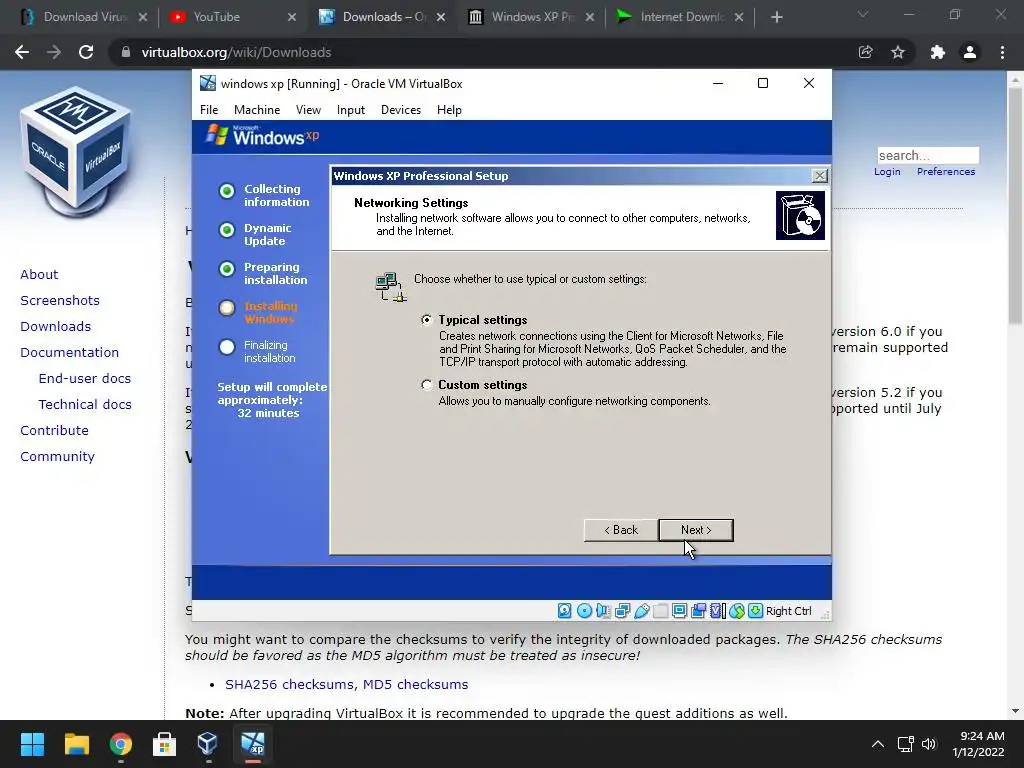Click the audio status icon in VirtualBox
This screenshot has width=1024, height=768.
click(603, 611)
